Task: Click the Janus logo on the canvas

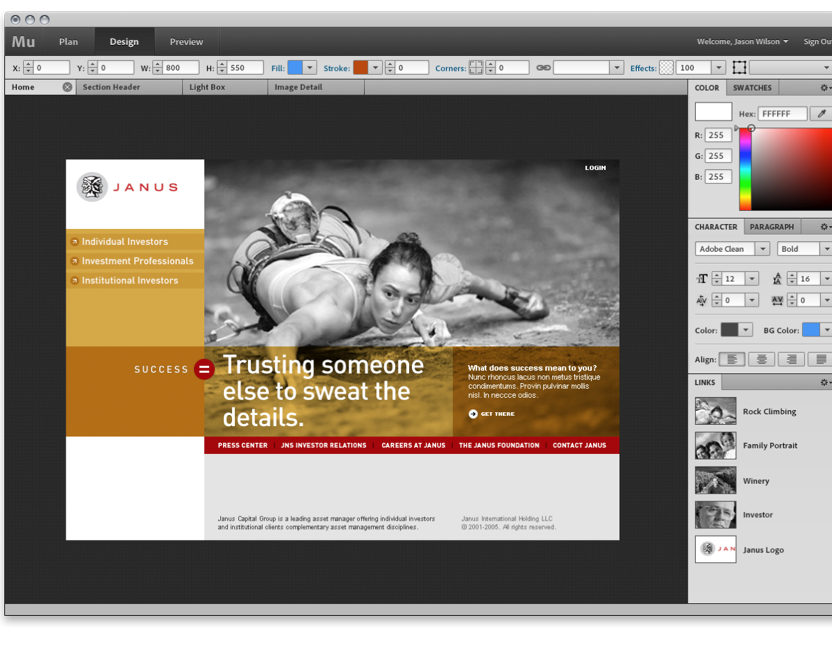Action: pyautogui.click(x=127, y=187)
